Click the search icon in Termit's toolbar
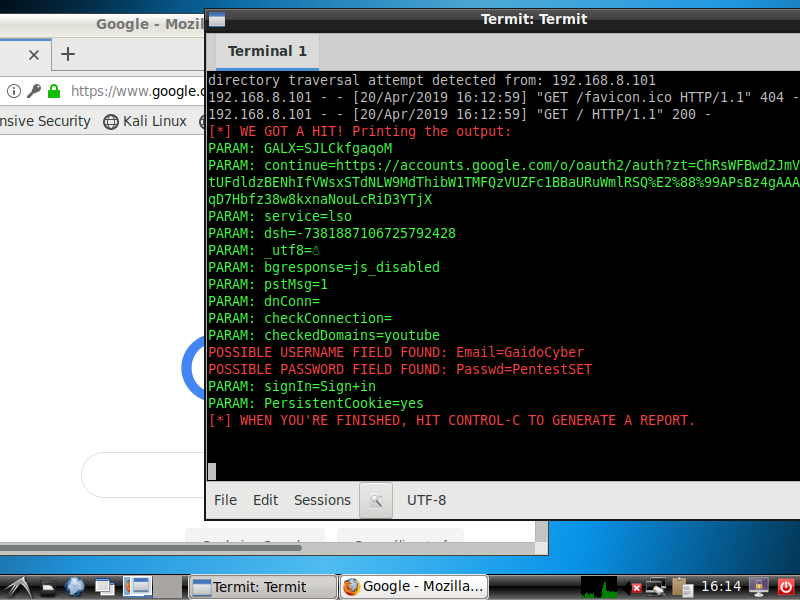This screenshot has height=600, width=800. pos(376,500)
